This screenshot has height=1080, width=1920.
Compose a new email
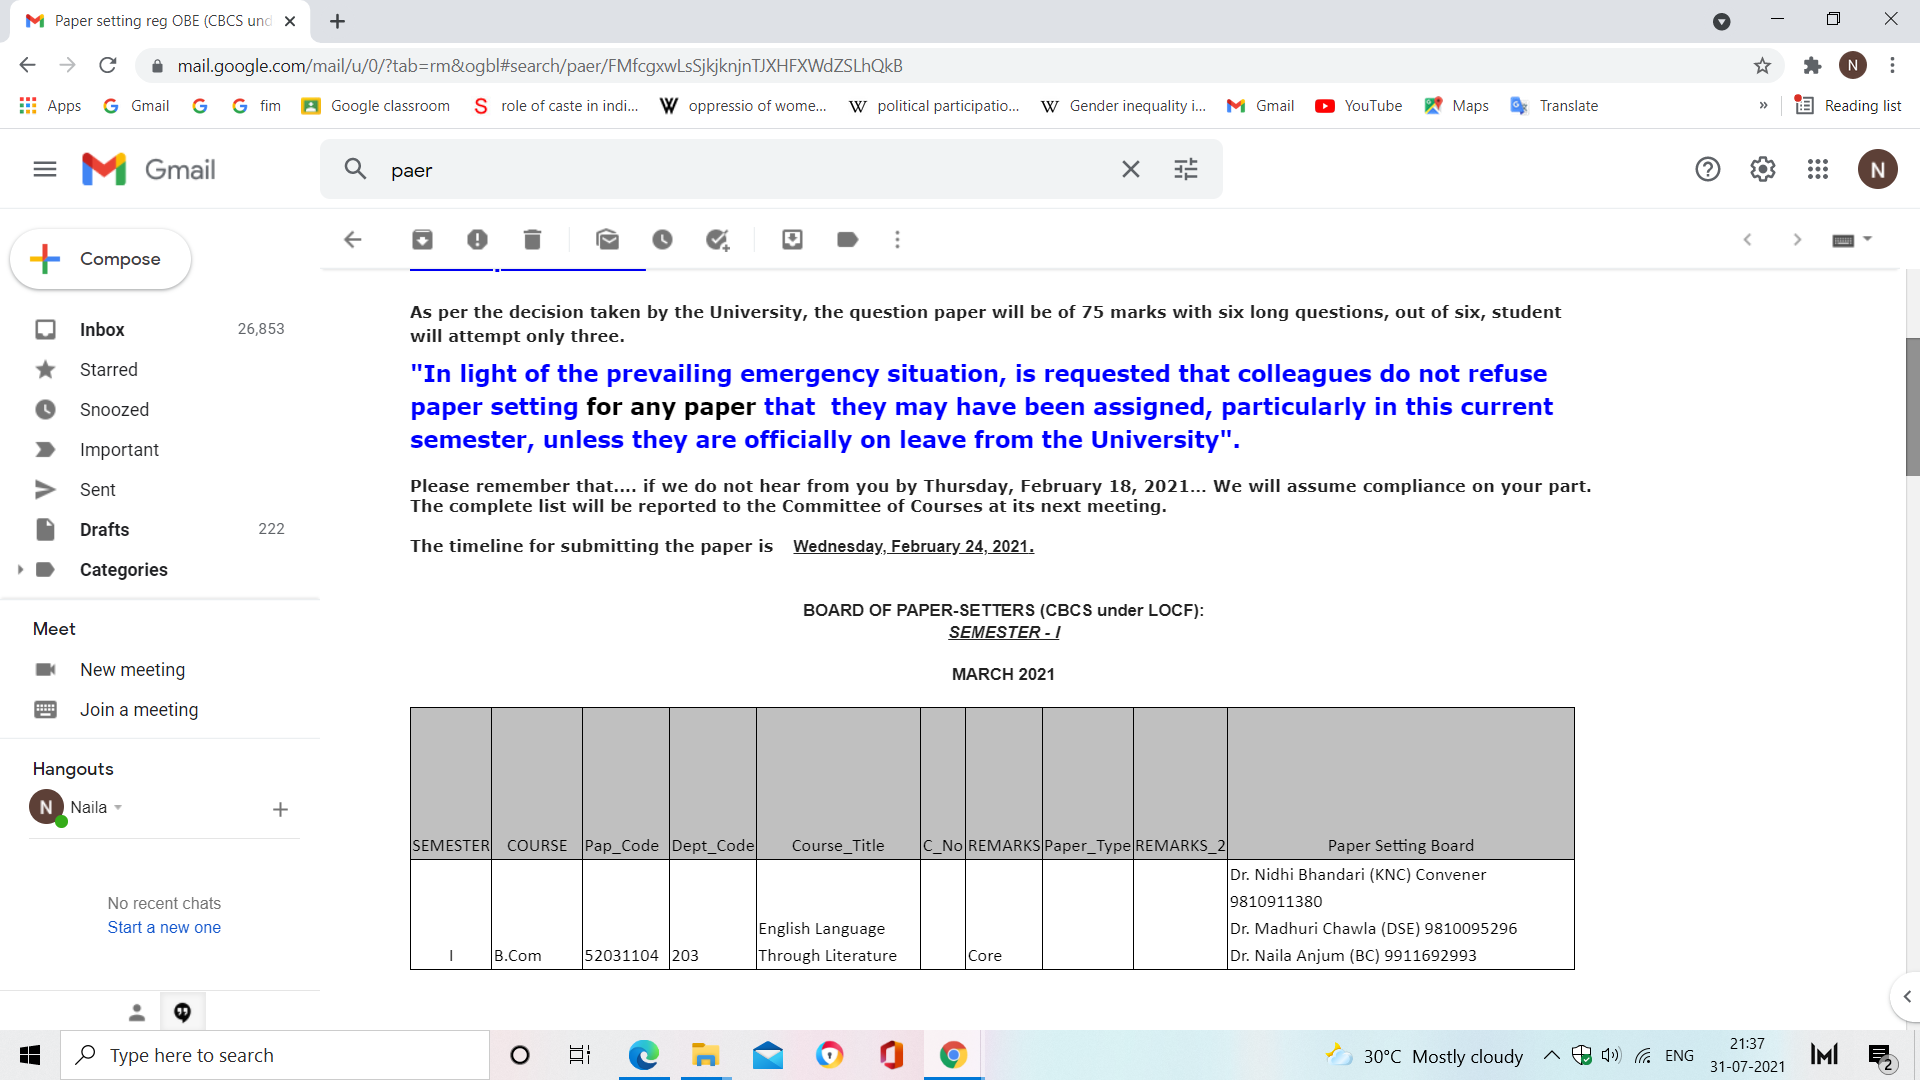pyautogui.click(x=100, y=259)
